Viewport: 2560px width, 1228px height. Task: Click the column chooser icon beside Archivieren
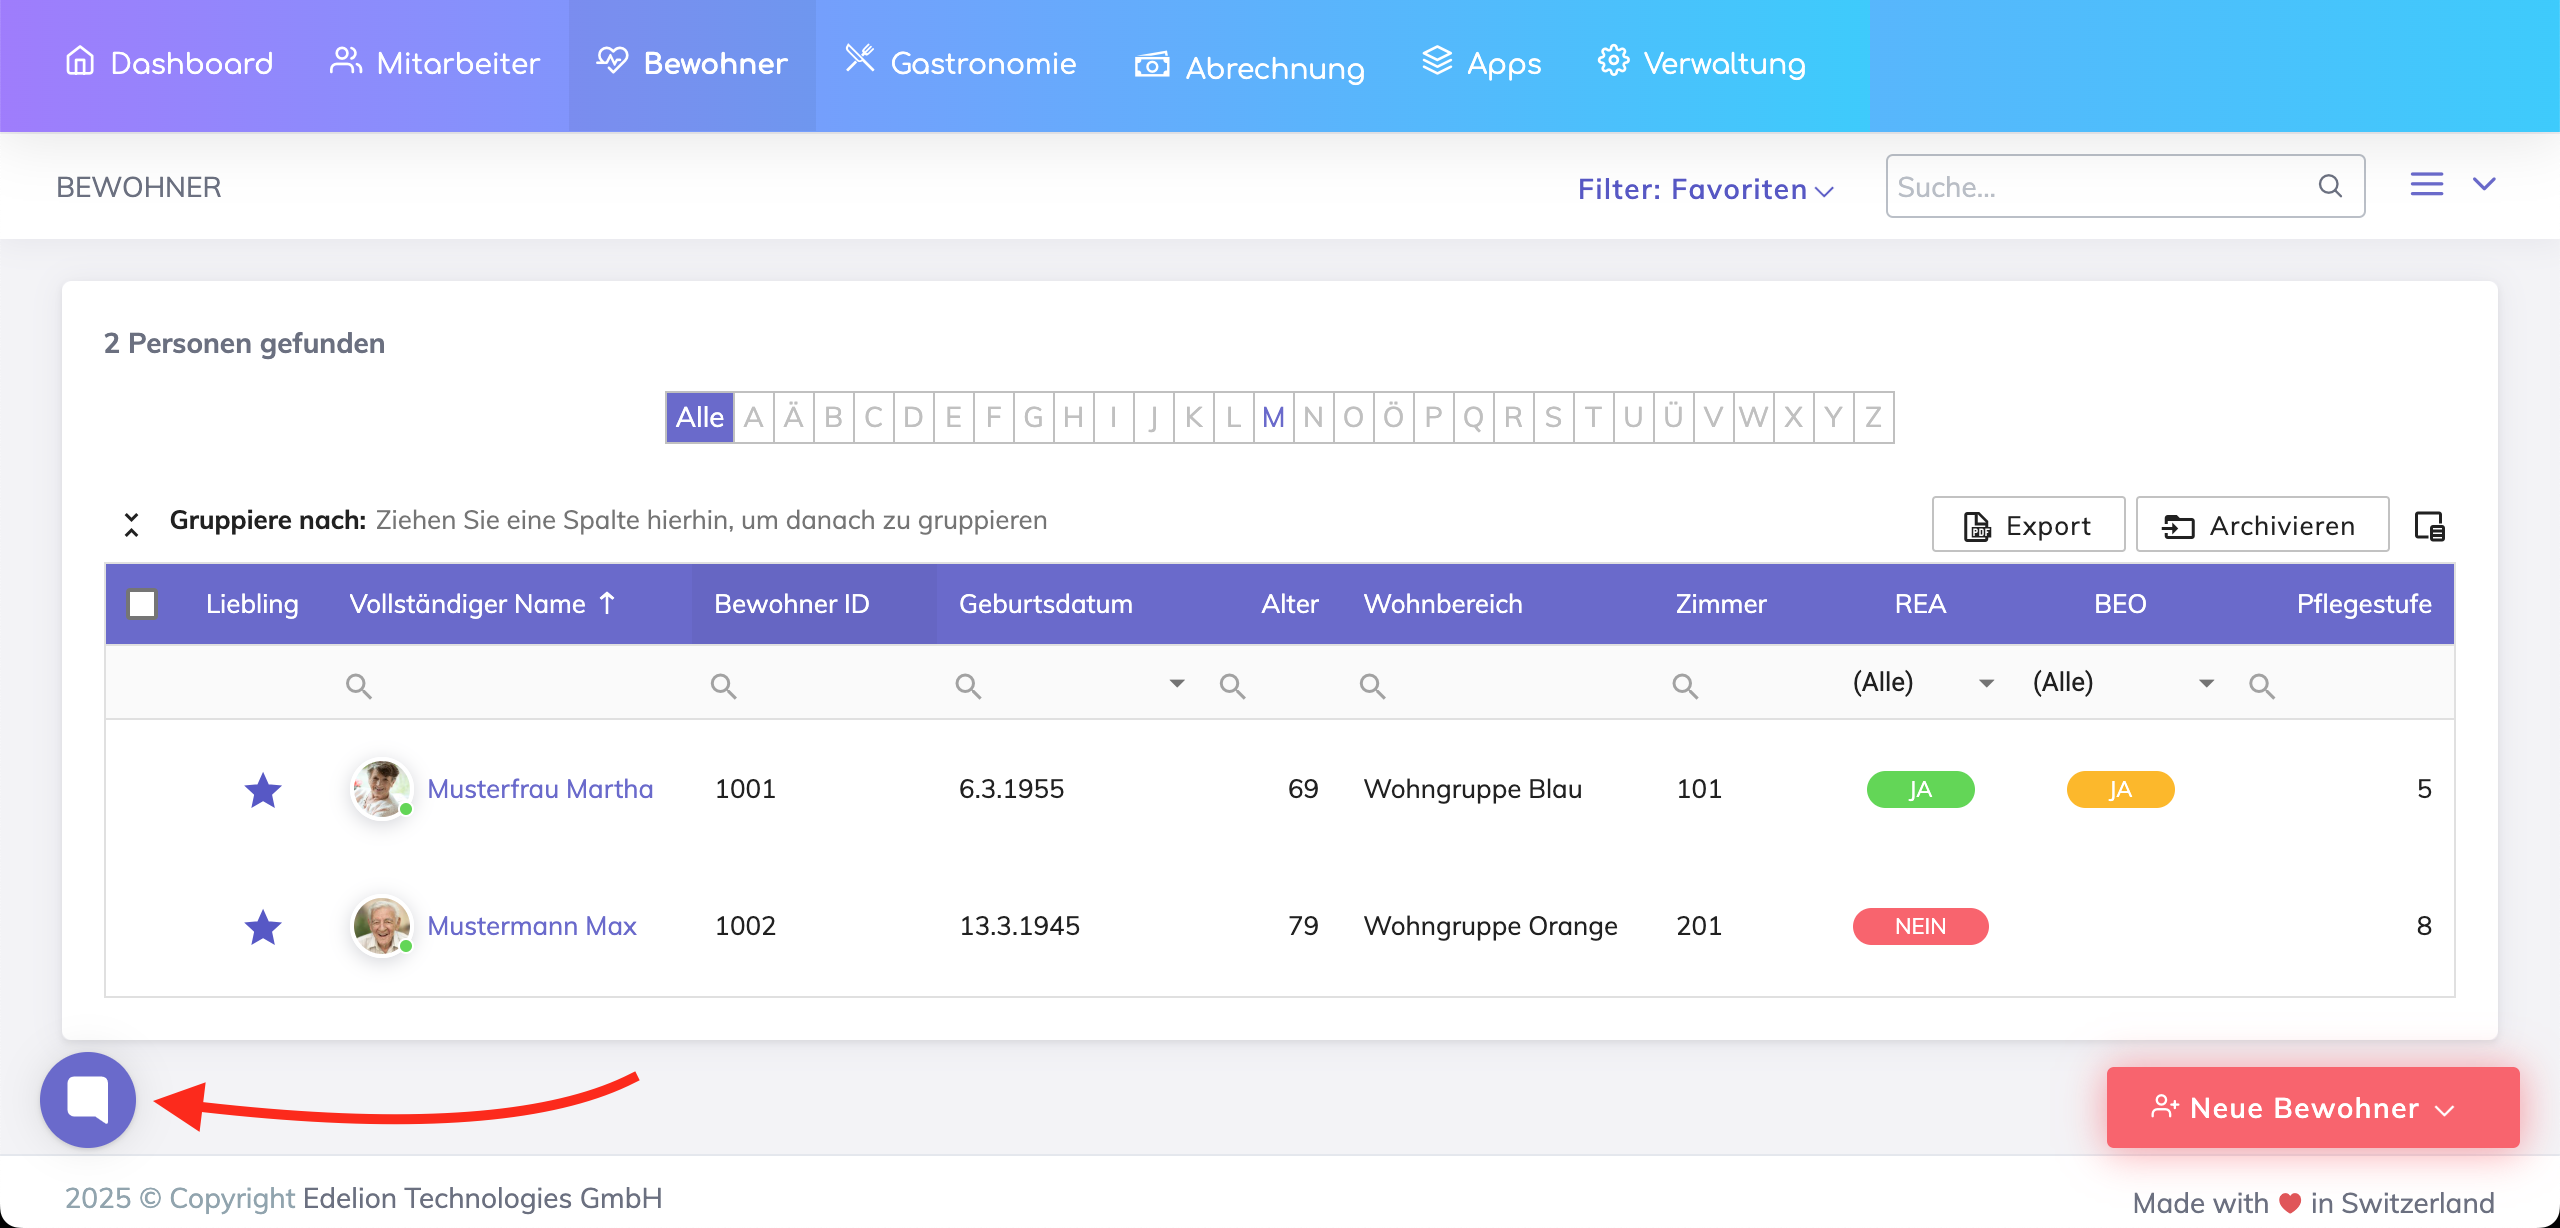[x=2429, y=526]
